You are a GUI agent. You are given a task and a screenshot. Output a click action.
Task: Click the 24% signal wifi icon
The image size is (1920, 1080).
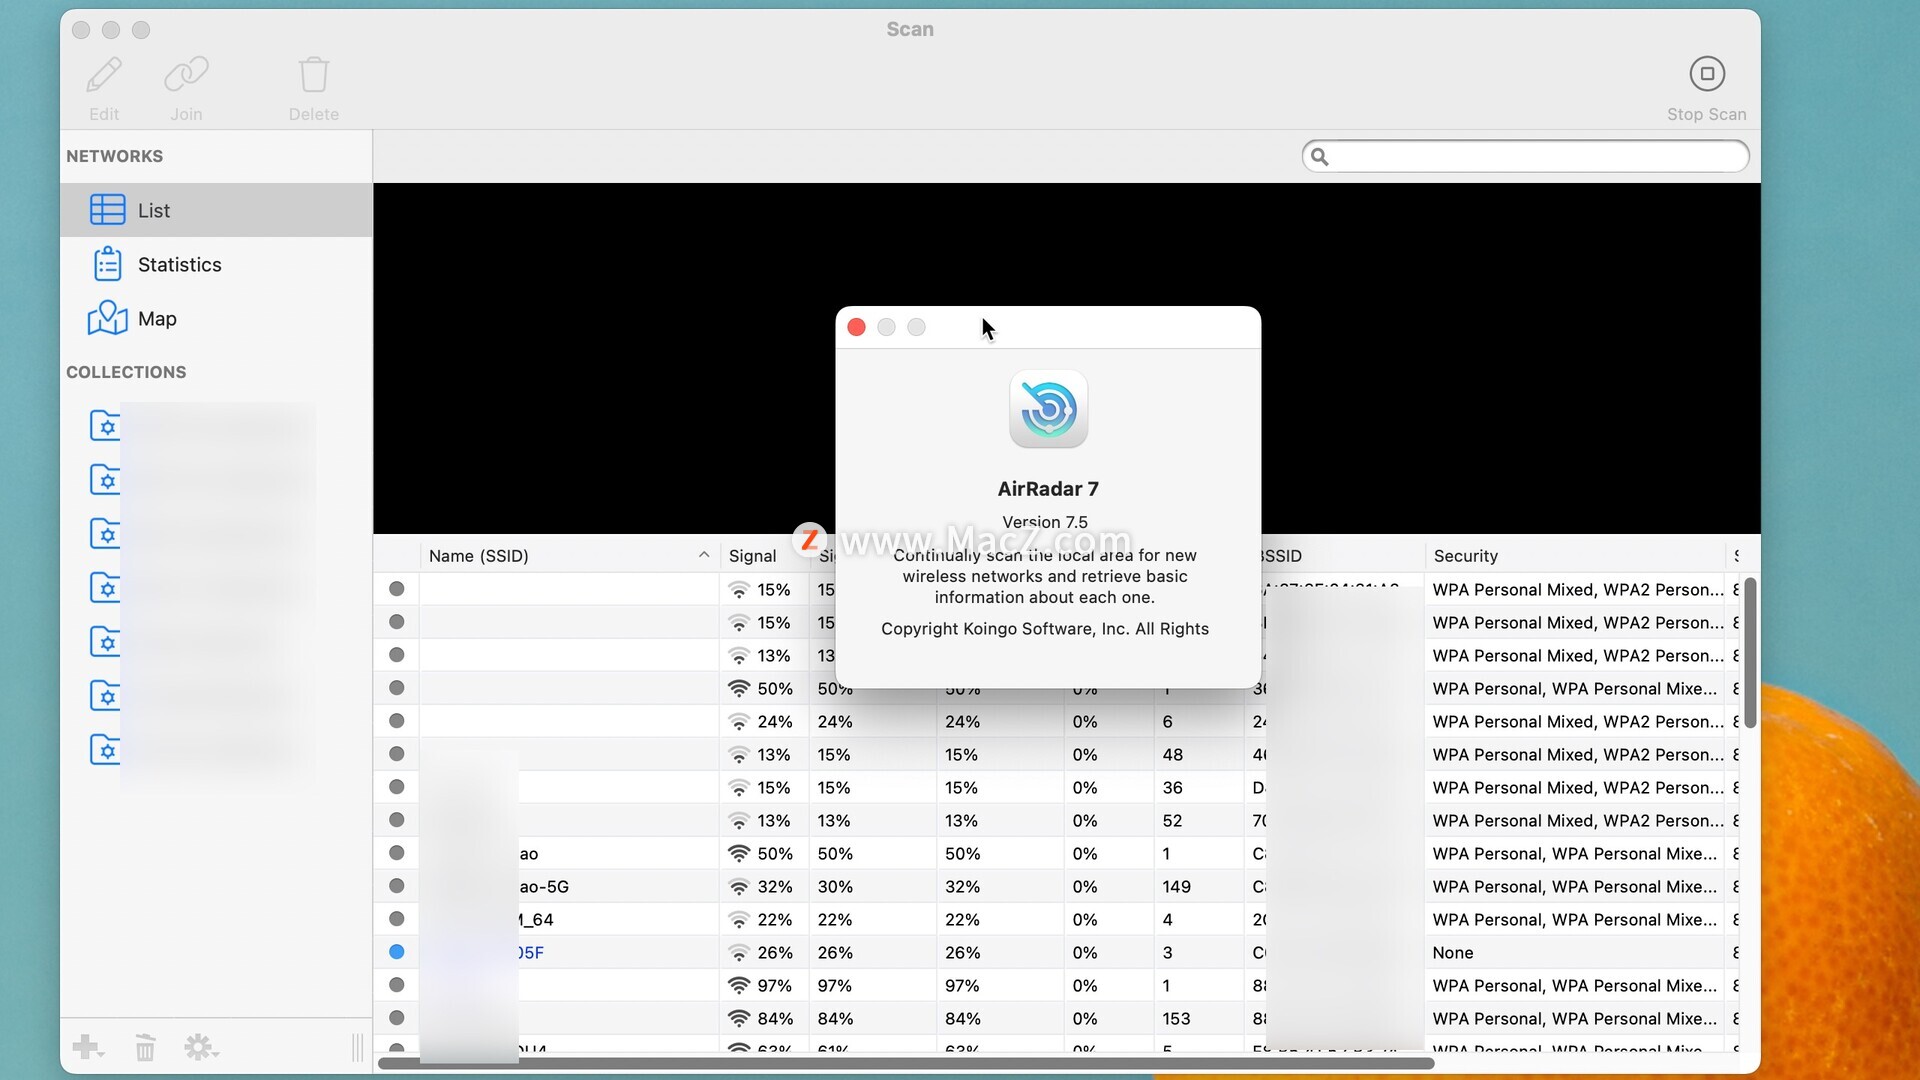click(739, 722)
